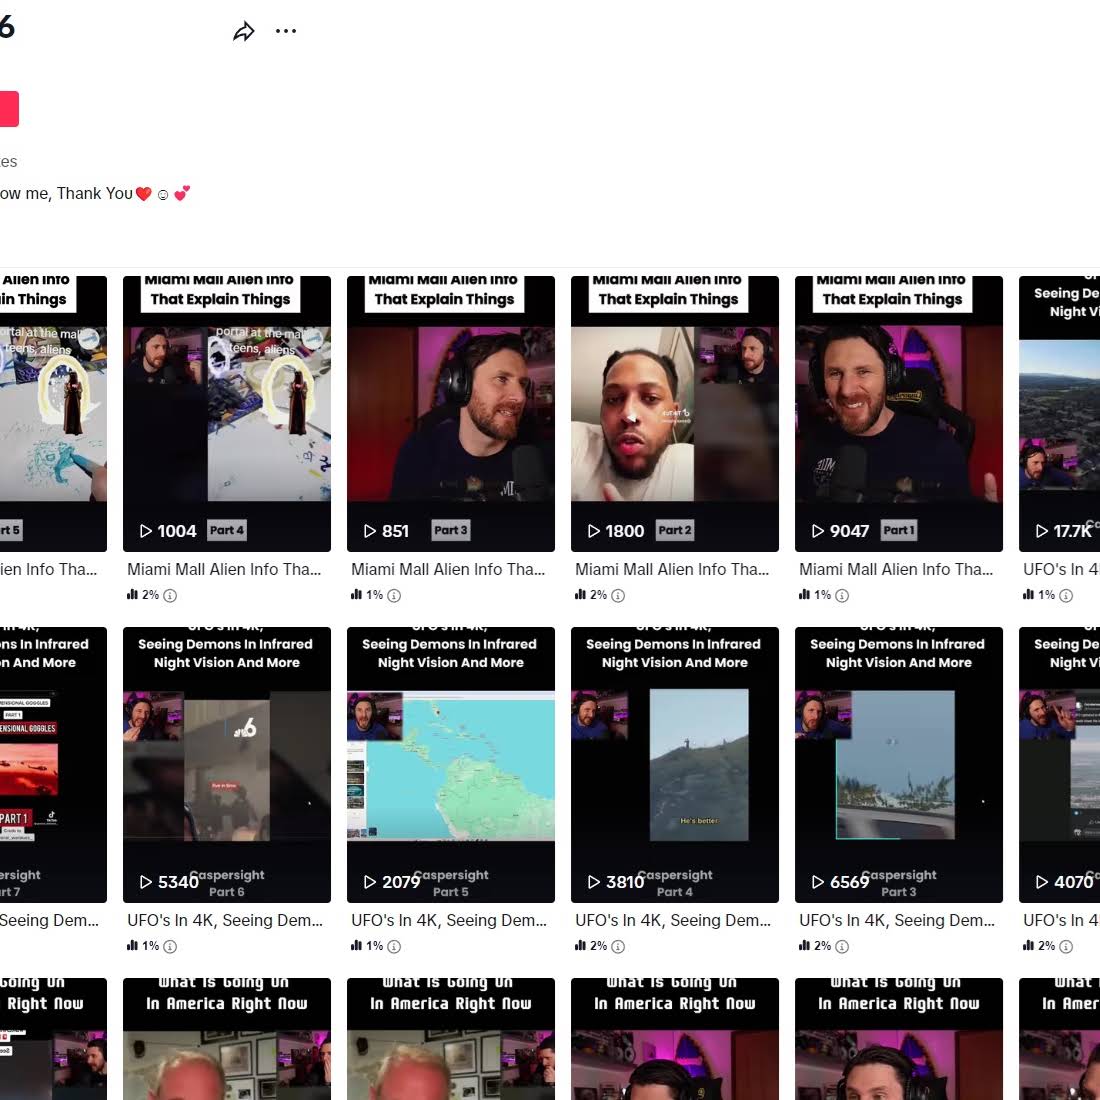Click the share profile arrow icon
This screenshot has height=1100, width=1100.
[243, 32]
